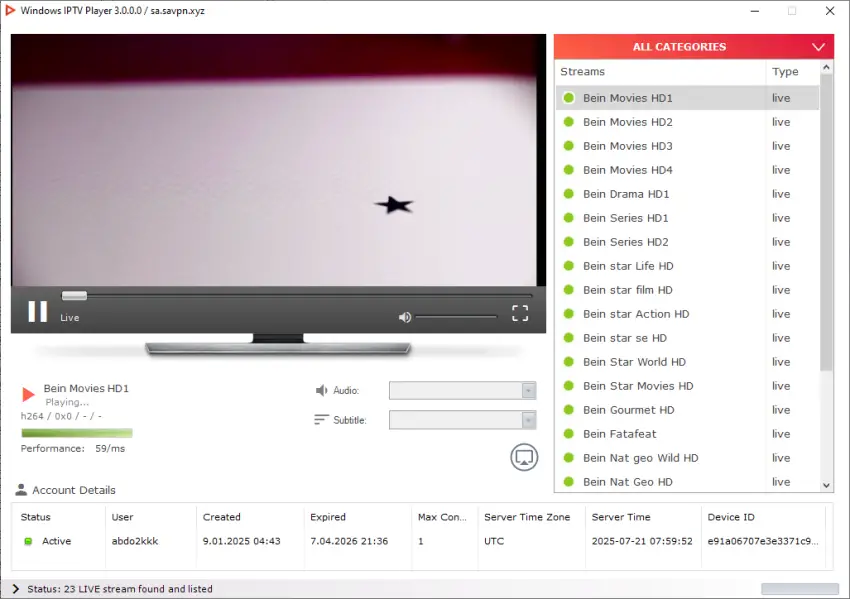Screen dimensions: 850x599
Task: Select Bein Star World HD
Action: (x=687, y=362)
